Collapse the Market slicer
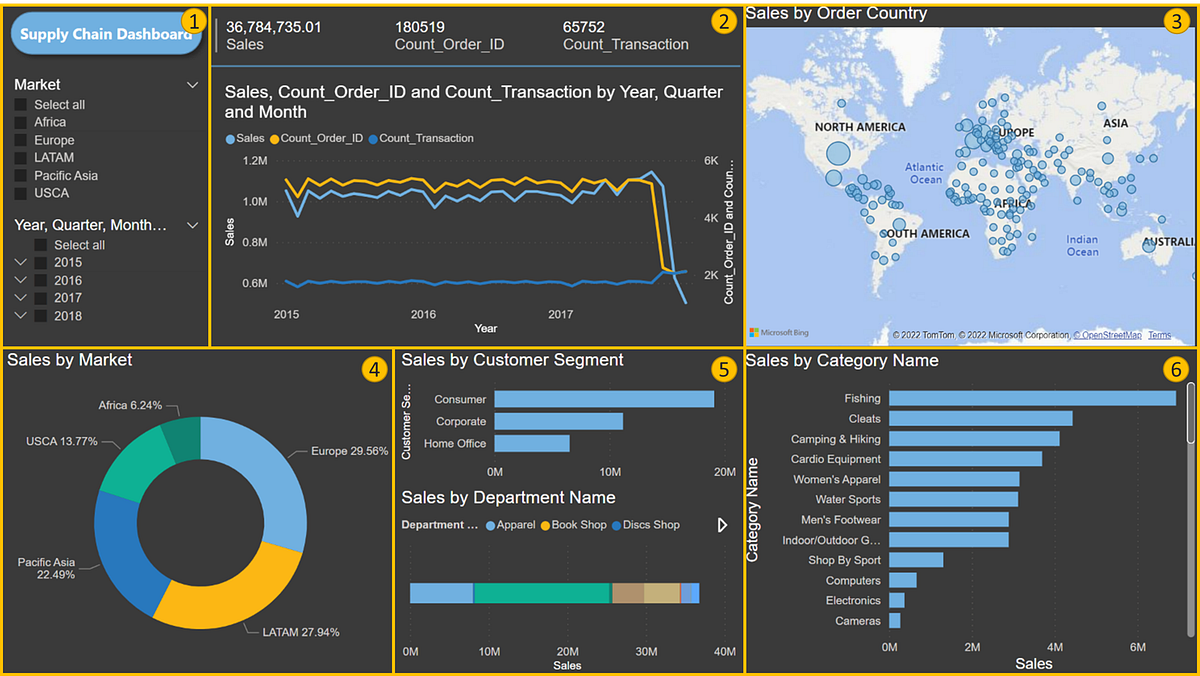Viewport: 1200px width, 676px height. click(193, 84)
